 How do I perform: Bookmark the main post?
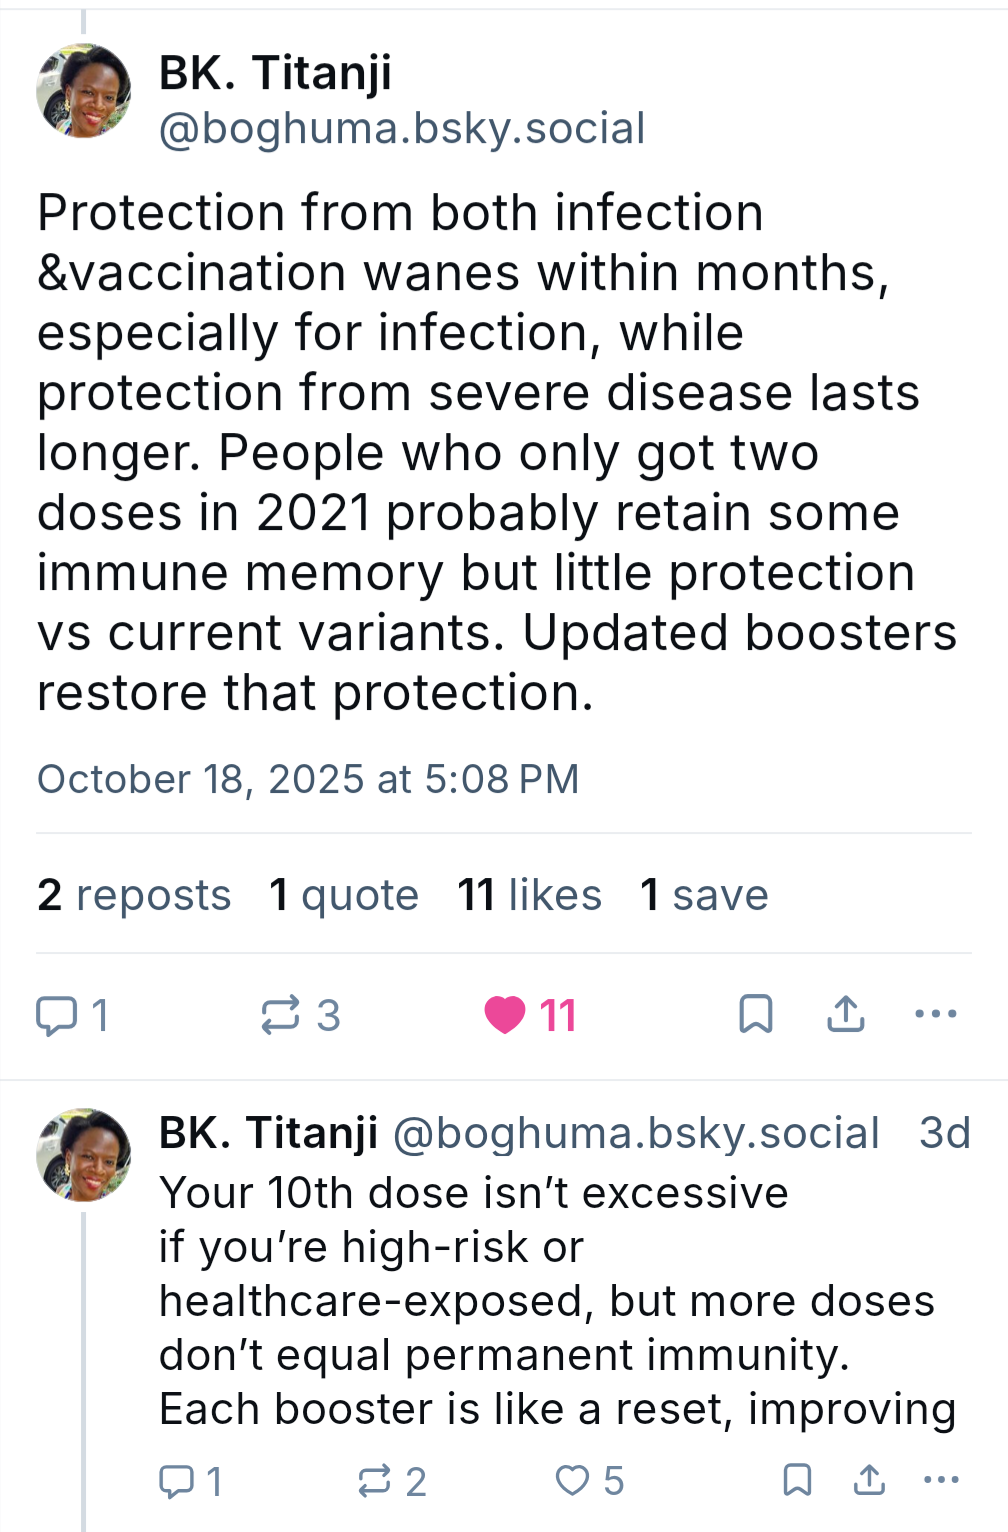(x=755, y=1015)
